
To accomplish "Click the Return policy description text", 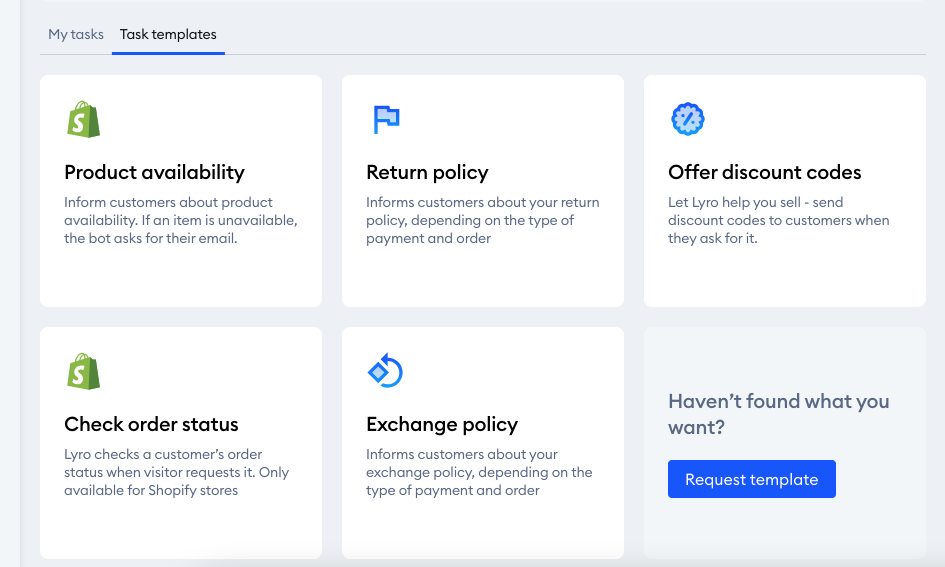I will pos(483,220).
